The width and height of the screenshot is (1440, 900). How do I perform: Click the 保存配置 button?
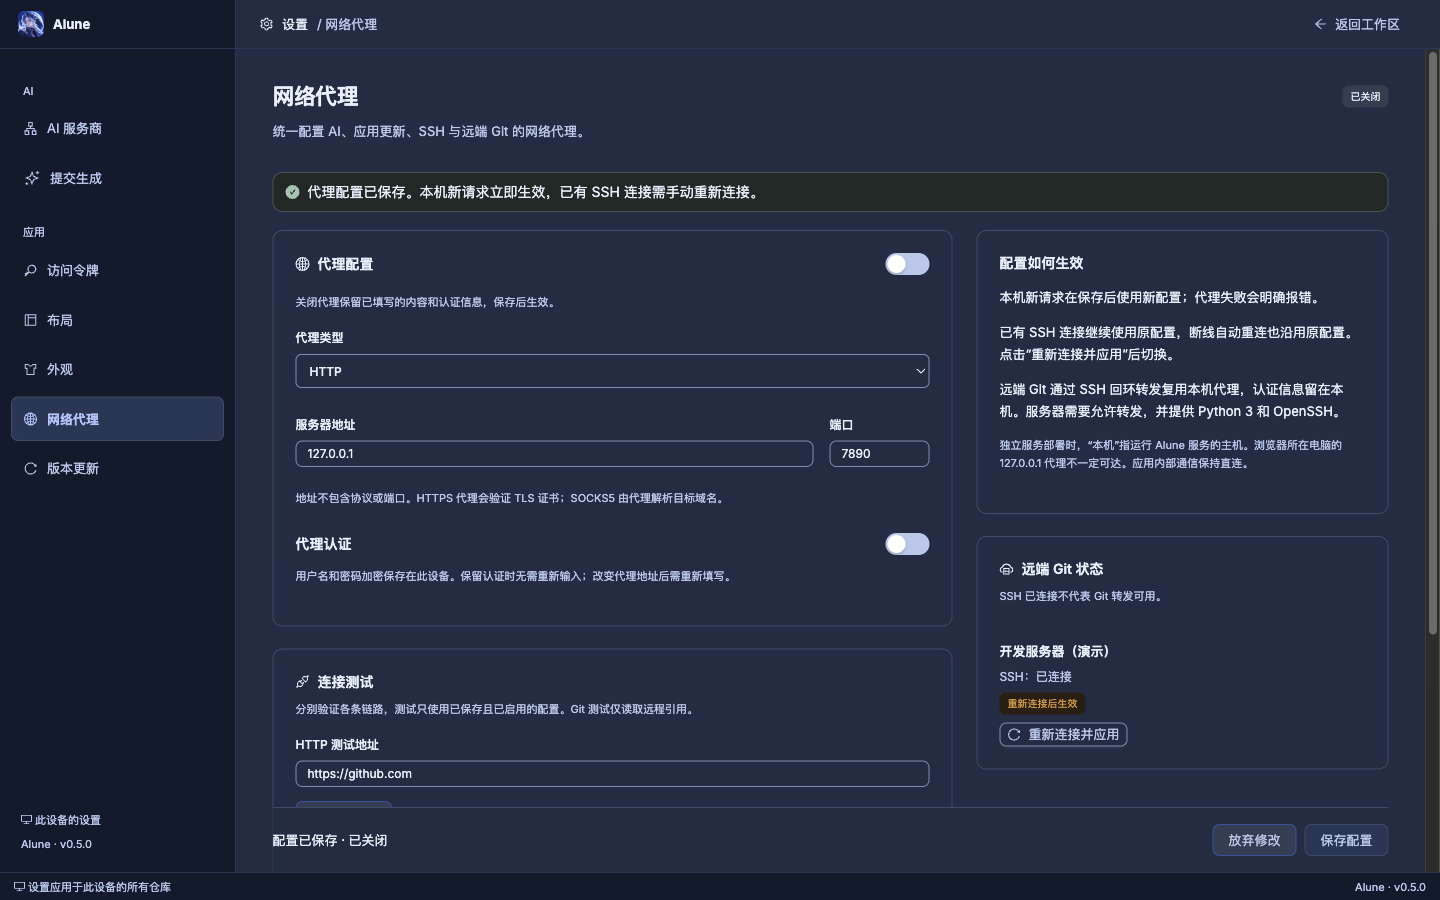pos(1346,840)
